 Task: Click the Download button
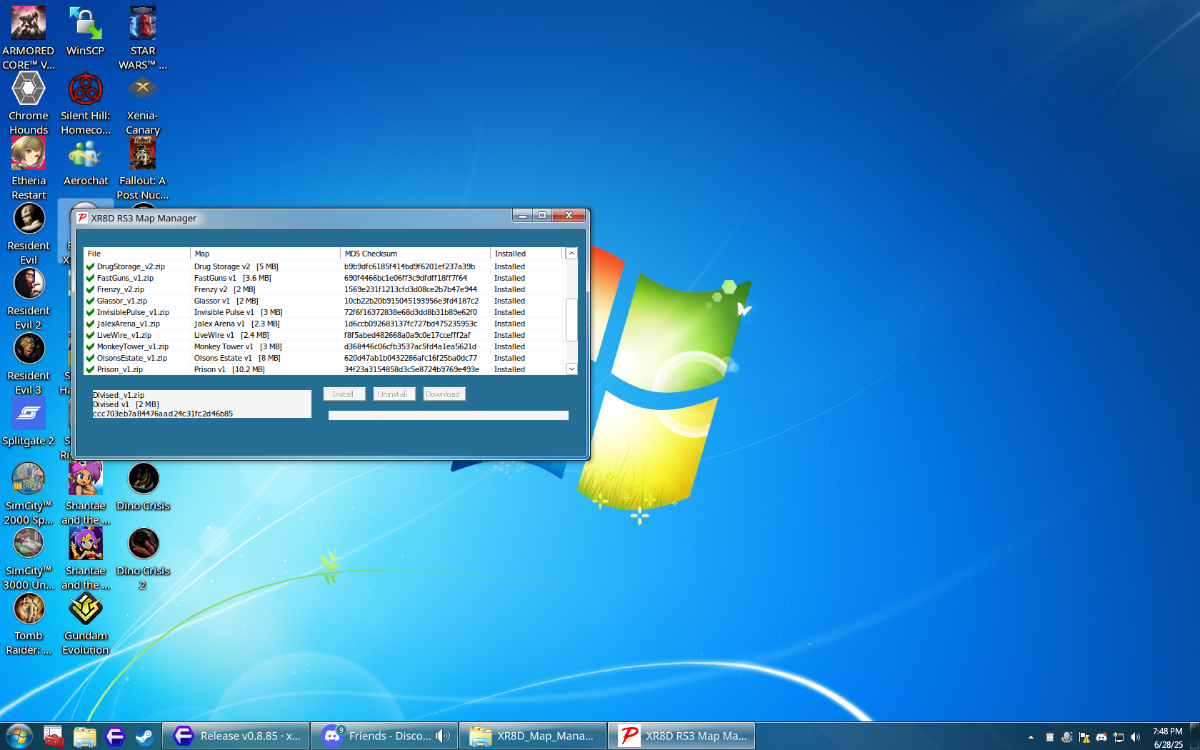444,394
